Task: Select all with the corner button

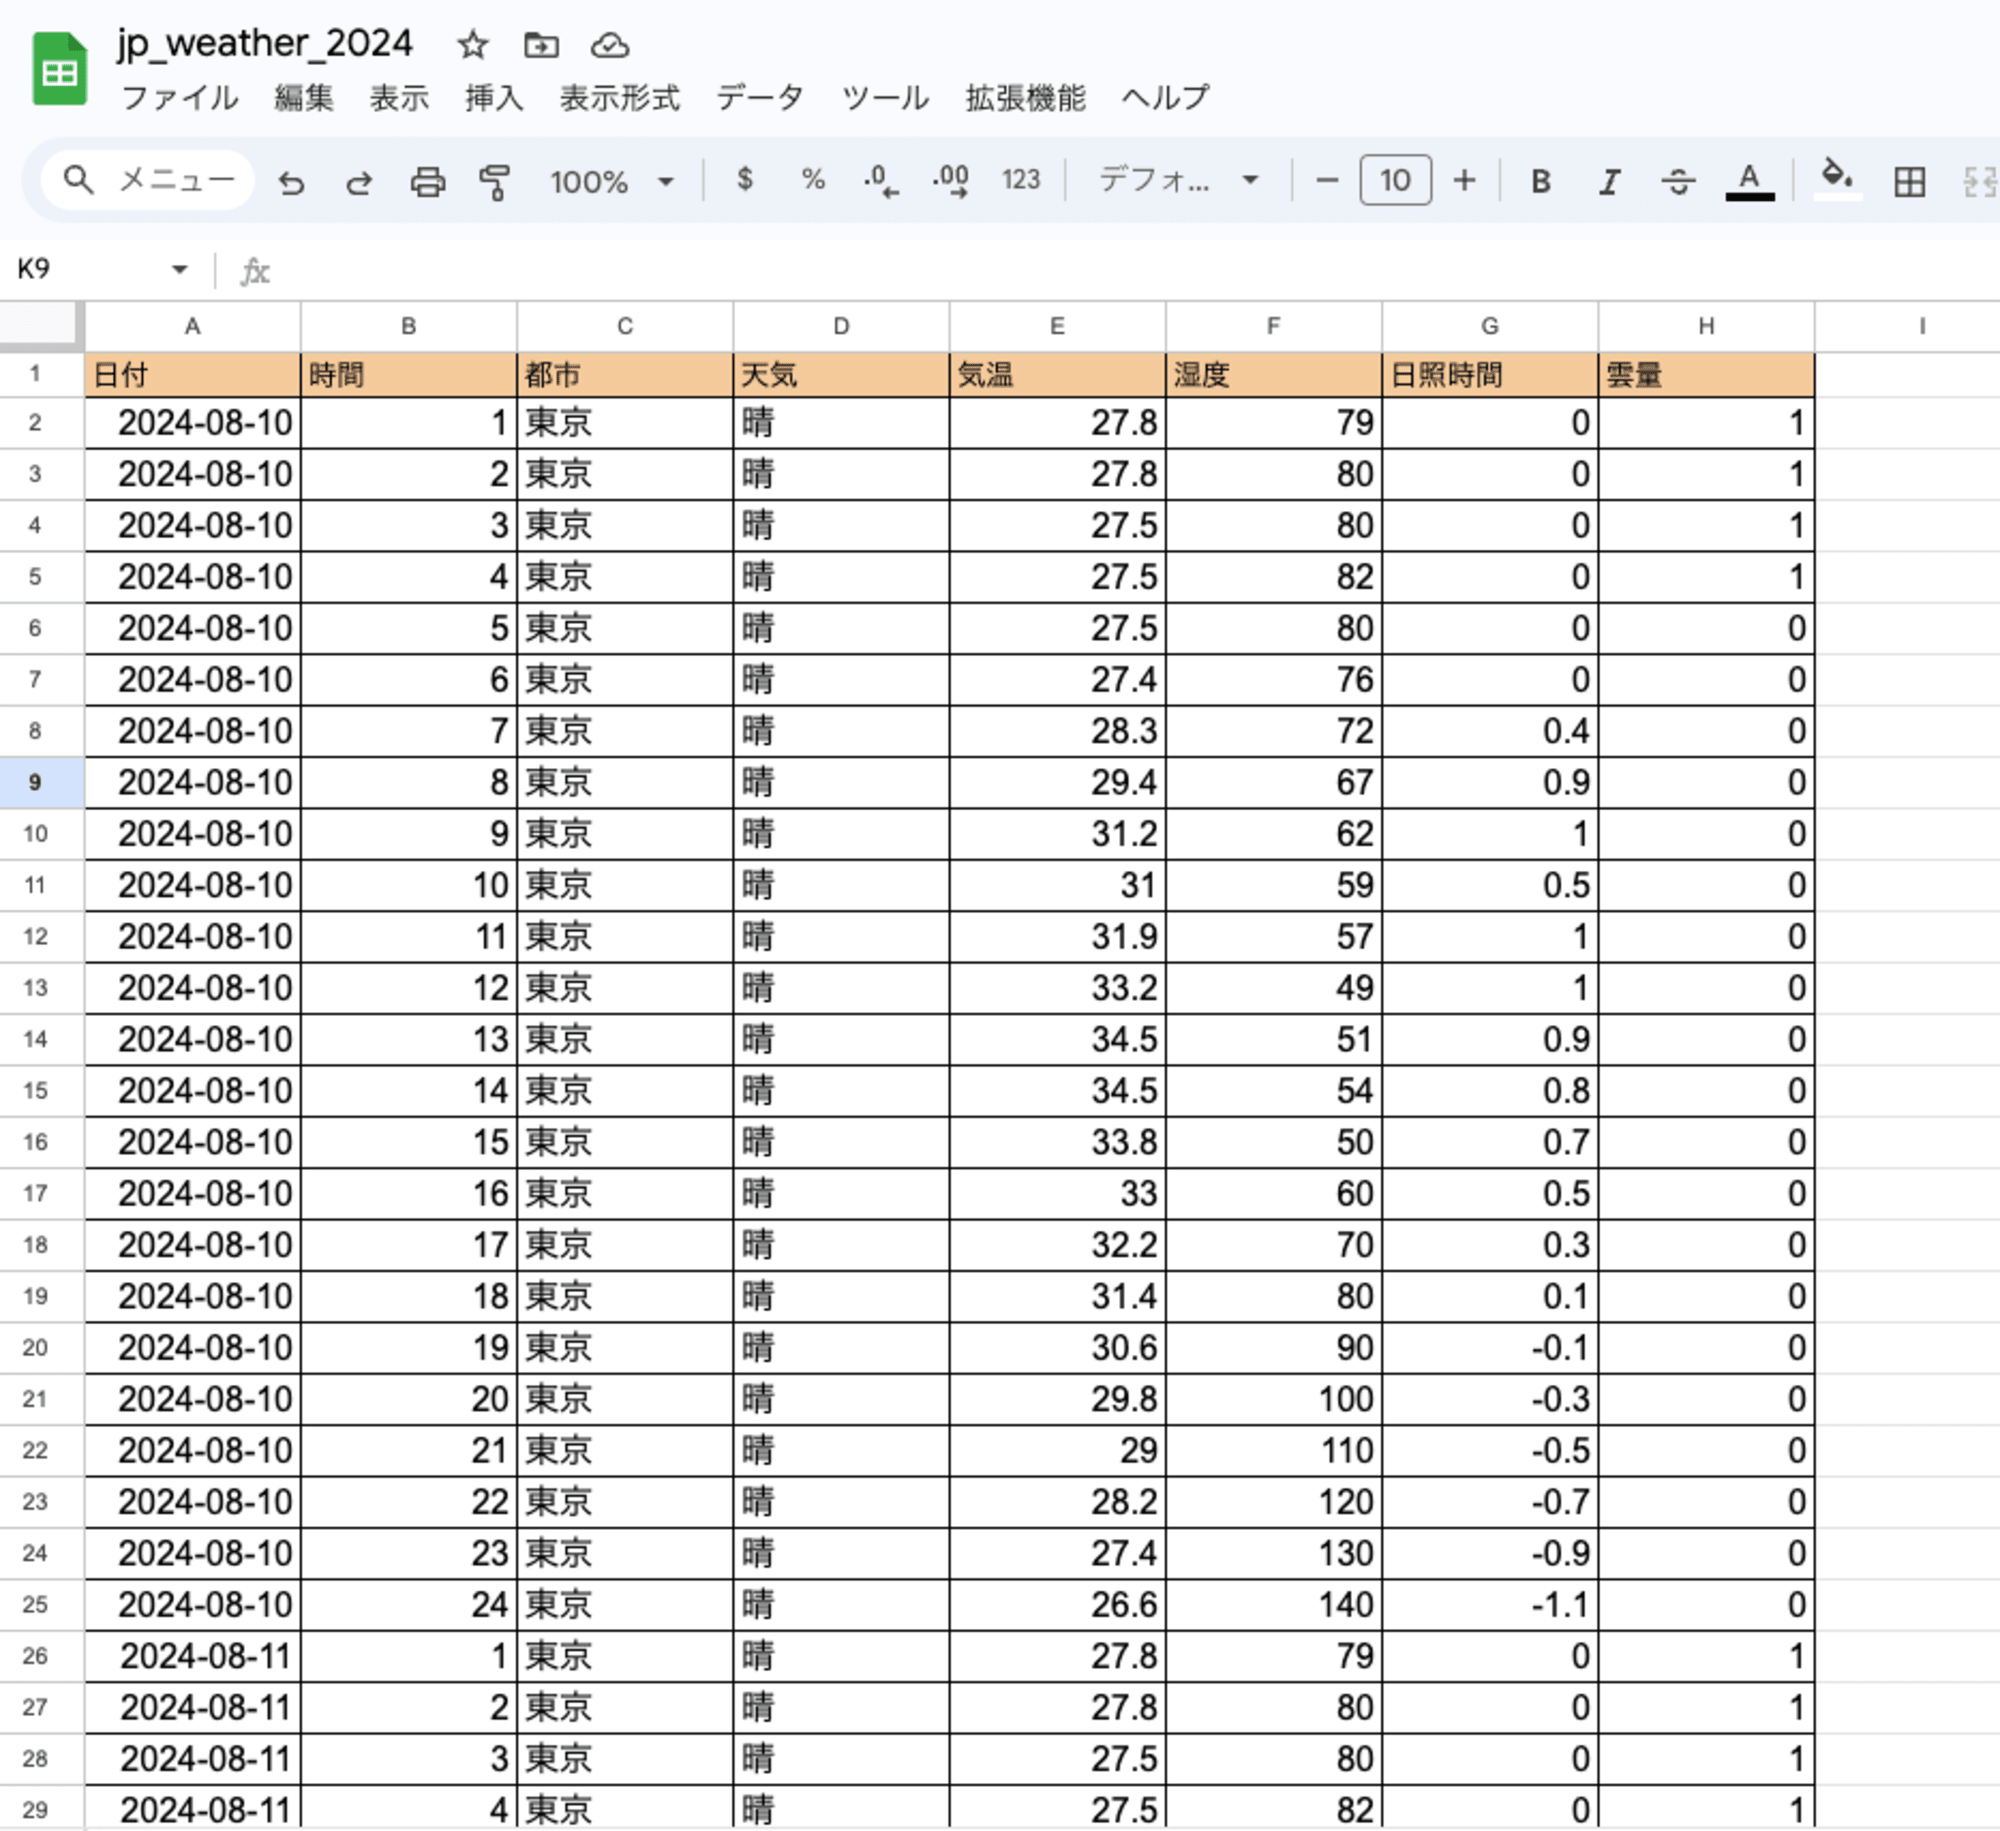Action: 40,325
